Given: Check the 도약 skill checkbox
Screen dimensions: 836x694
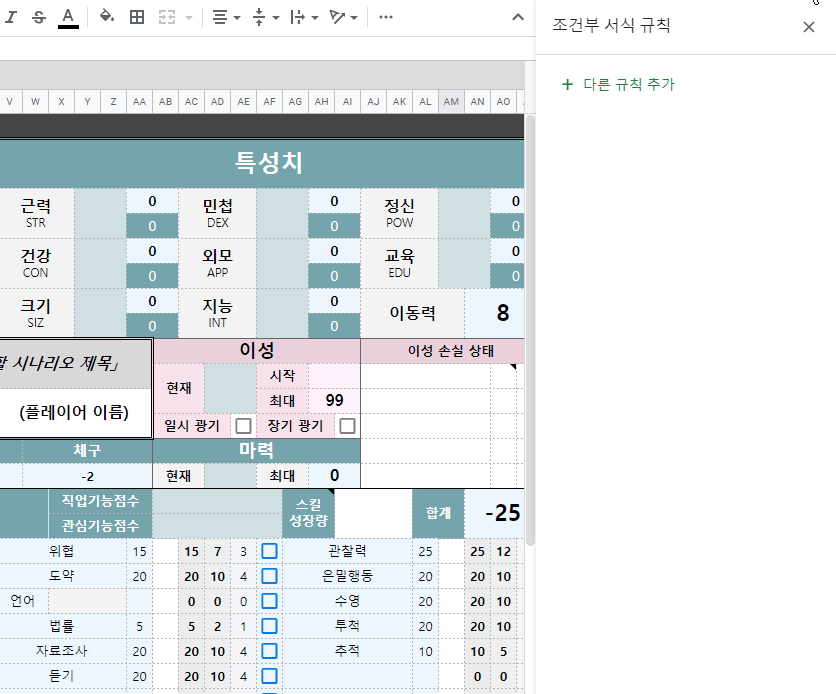Looking at the screenshot, I should (269, 576).
